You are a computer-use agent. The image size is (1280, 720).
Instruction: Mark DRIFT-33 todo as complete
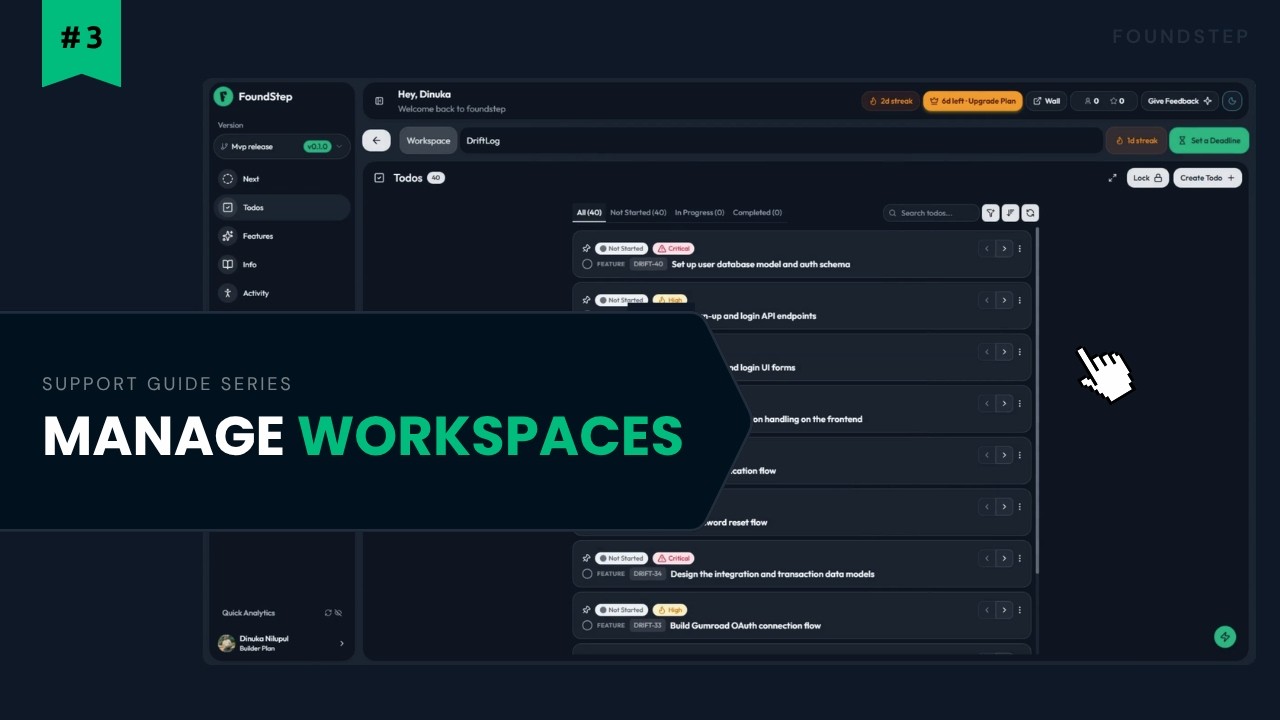587,626
